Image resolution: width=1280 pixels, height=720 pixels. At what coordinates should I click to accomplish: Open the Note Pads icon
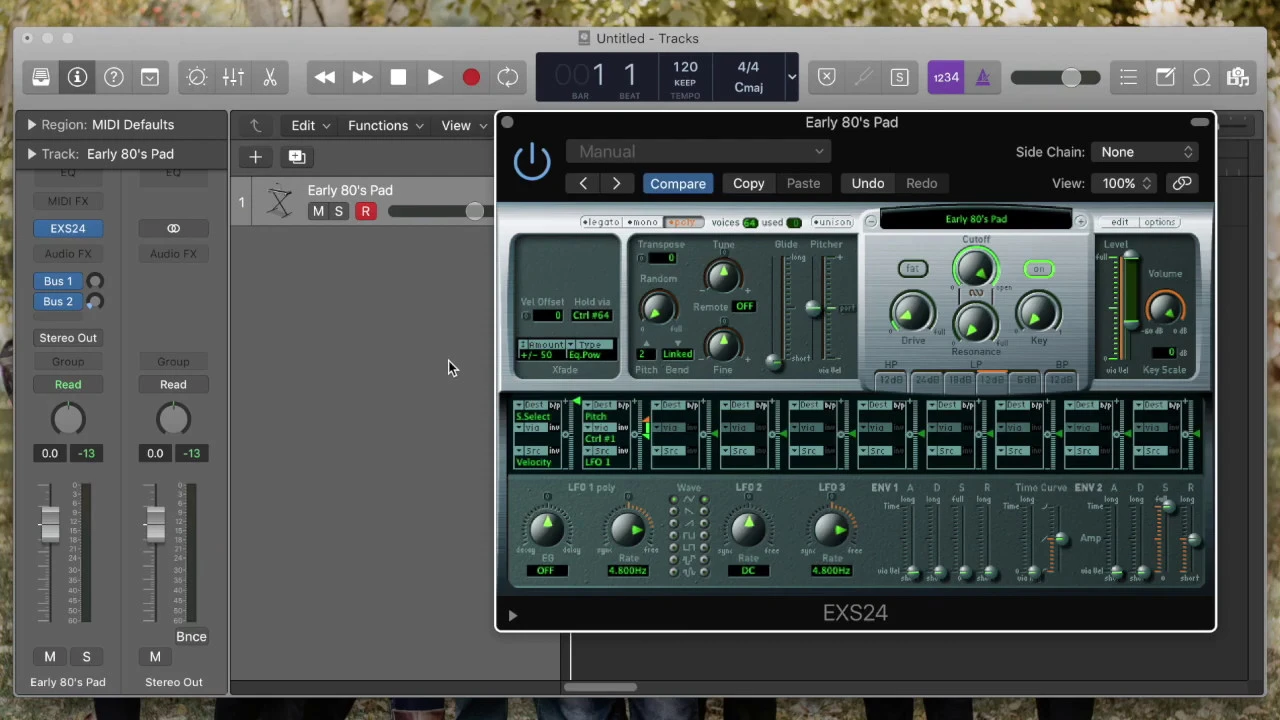click(1165, 77)
